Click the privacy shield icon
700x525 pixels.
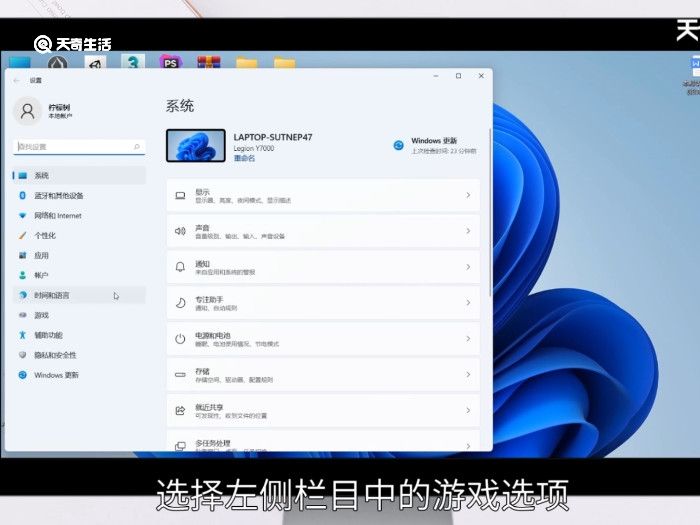[23, 355]
